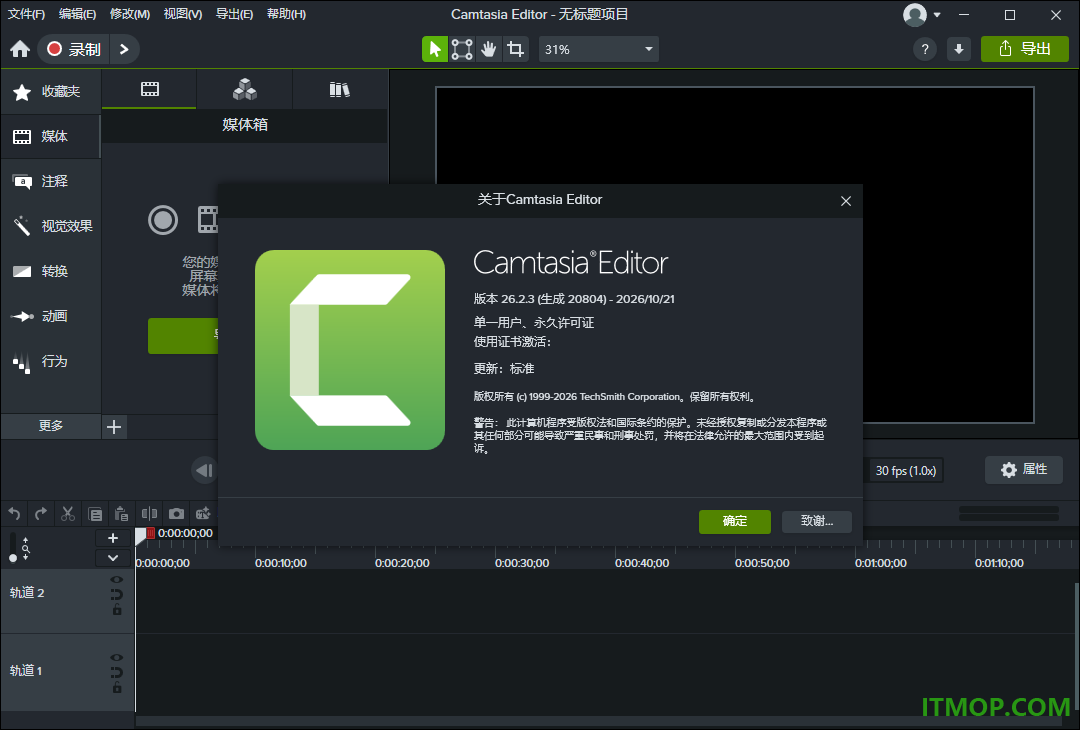Redo the last action
Viewport: 1080px width, 730px height.
click(41, 514)
